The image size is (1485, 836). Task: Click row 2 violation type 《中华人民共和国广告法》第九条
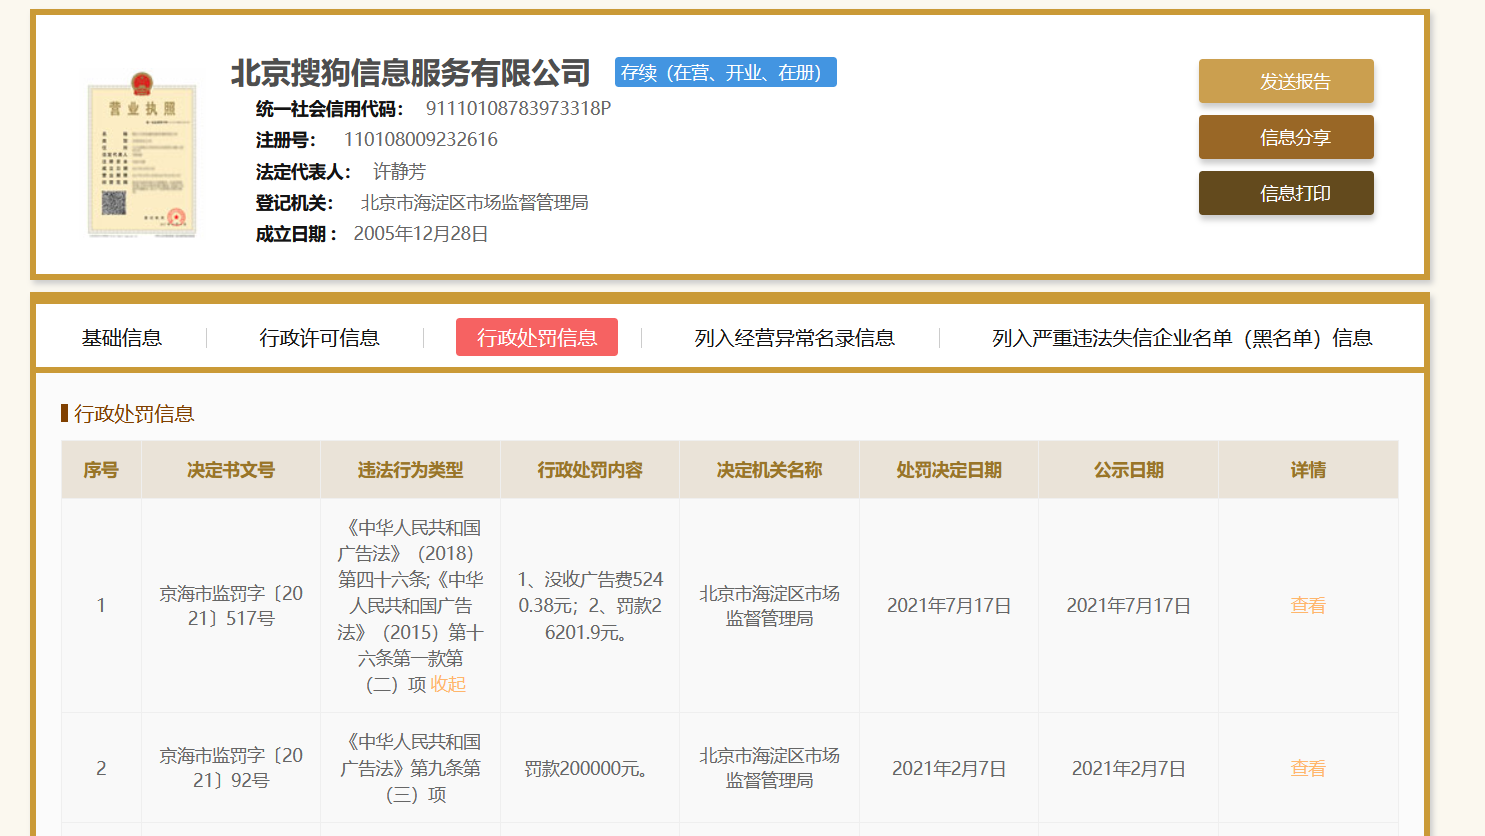[x=410, y=768]
